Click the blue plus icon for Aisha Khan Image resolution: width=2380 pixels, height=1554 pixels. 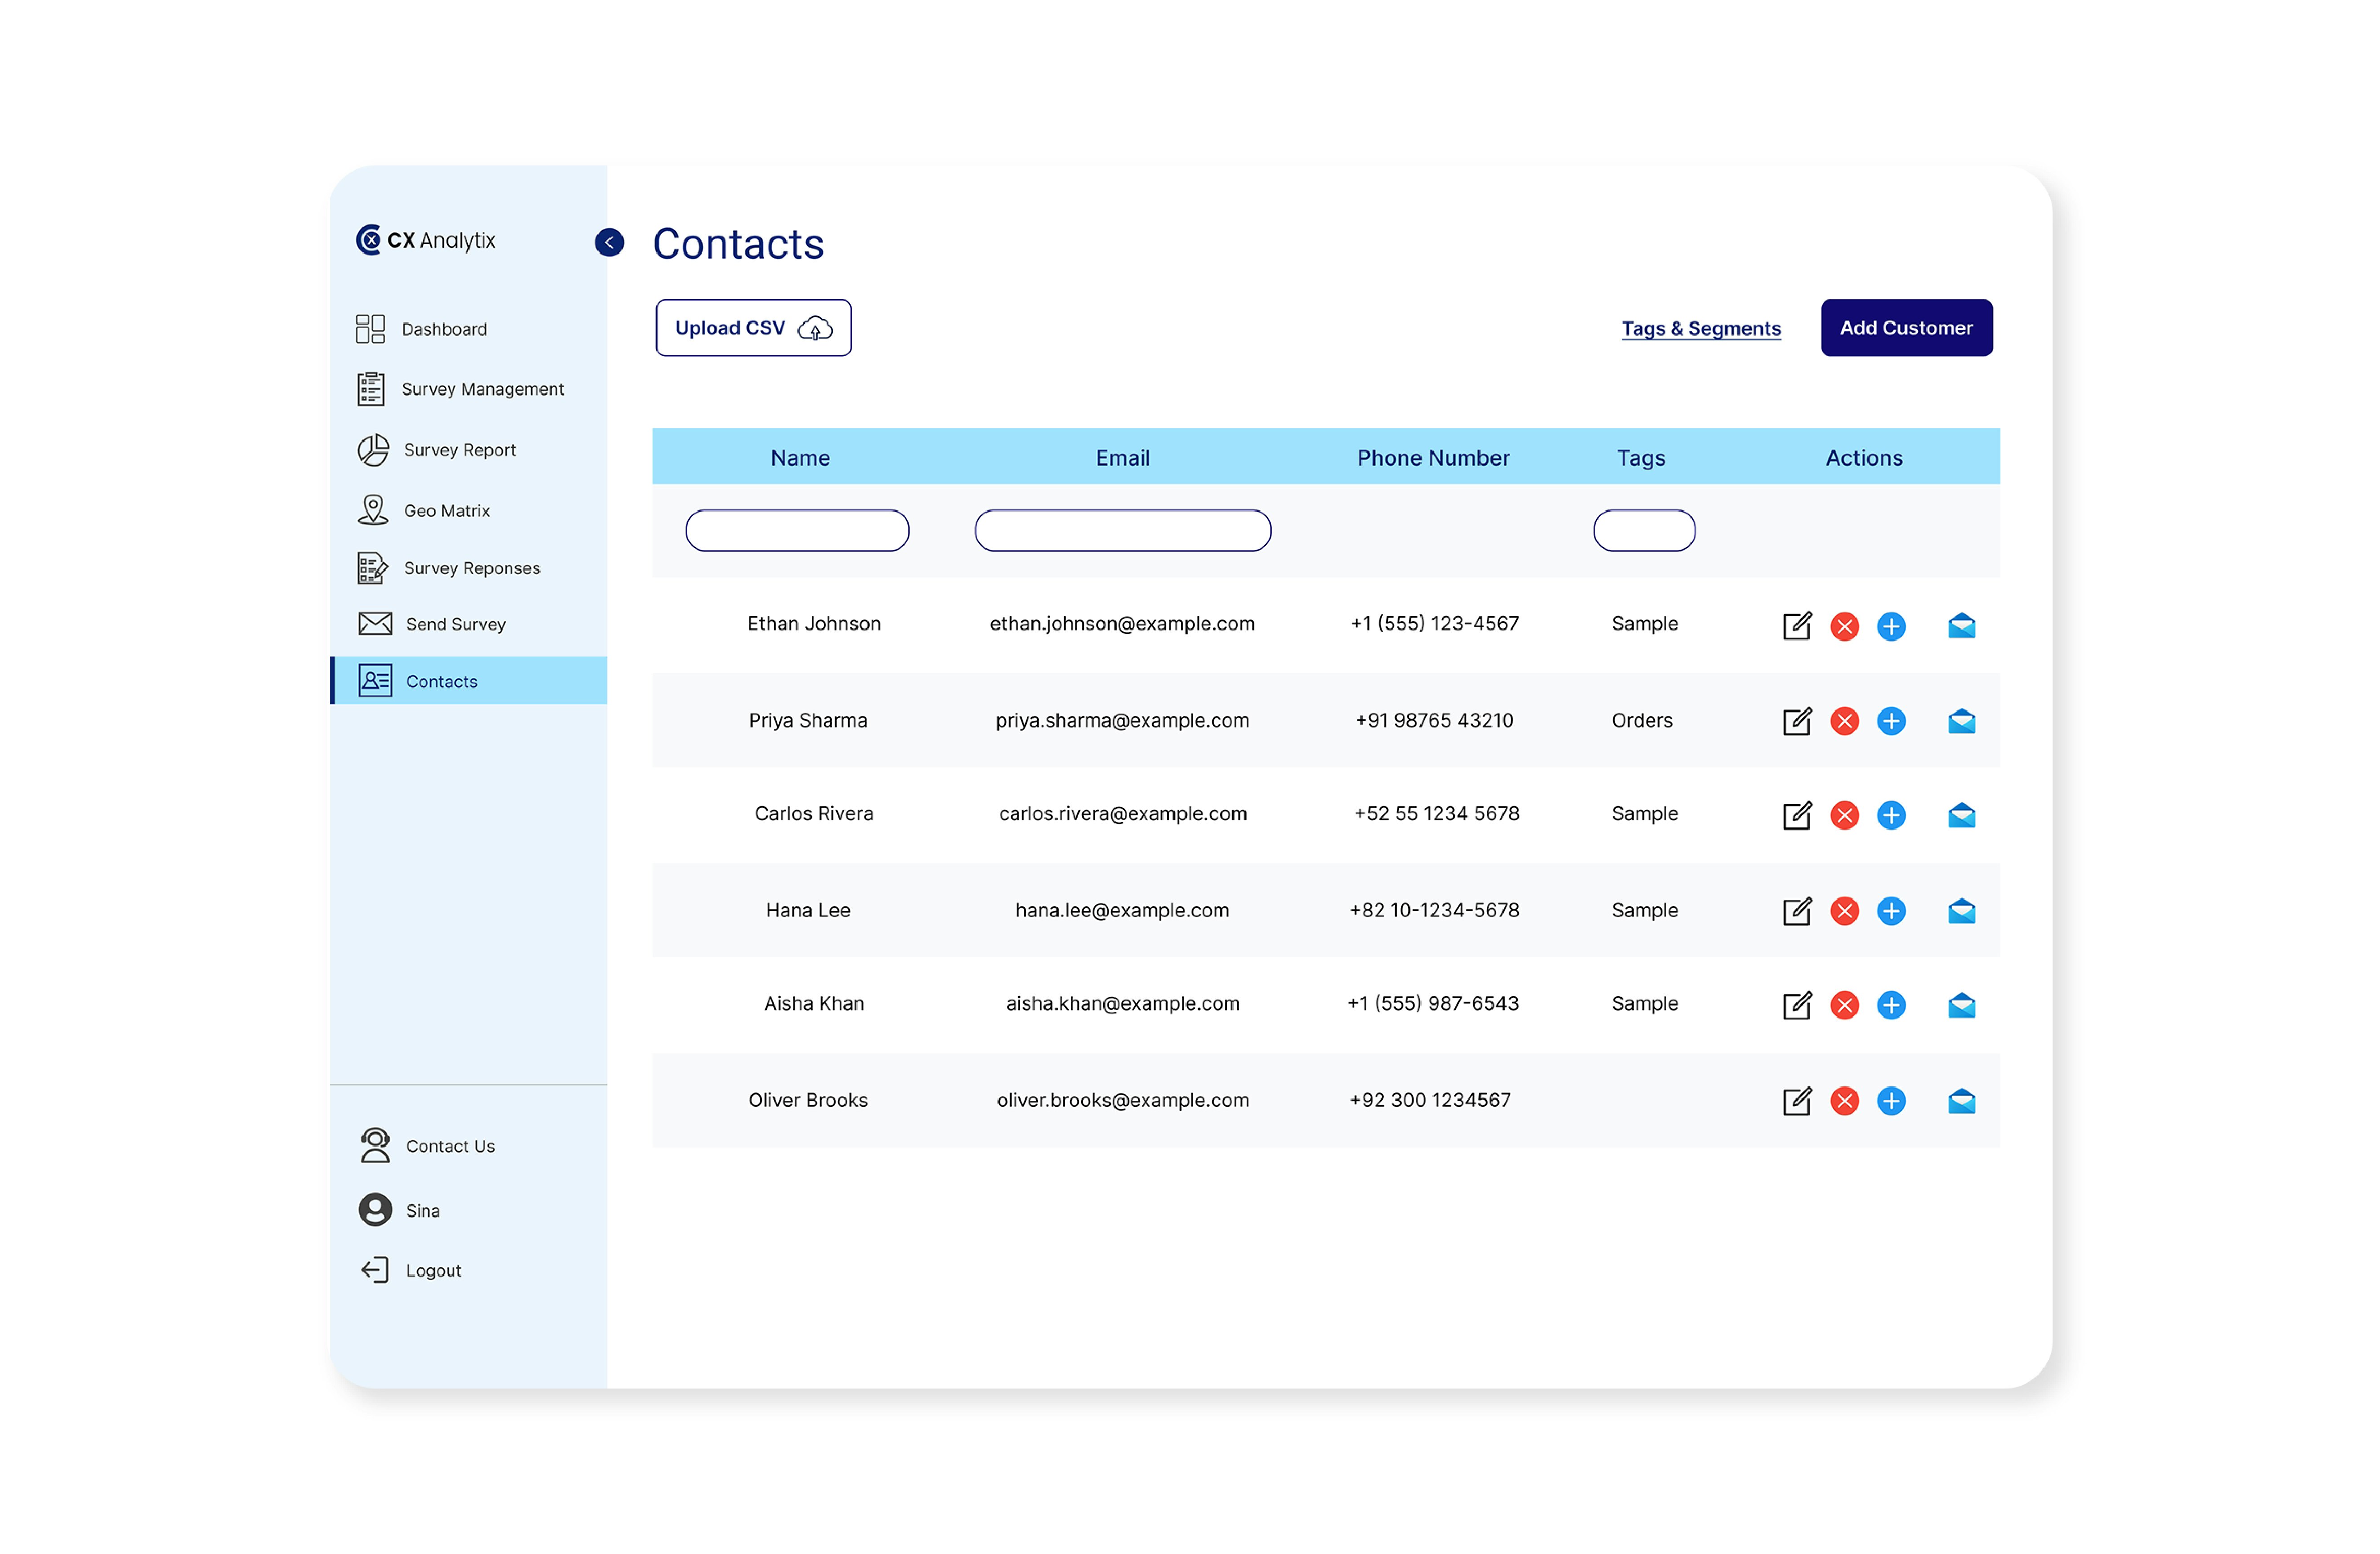click(x=1891, y=1005)
